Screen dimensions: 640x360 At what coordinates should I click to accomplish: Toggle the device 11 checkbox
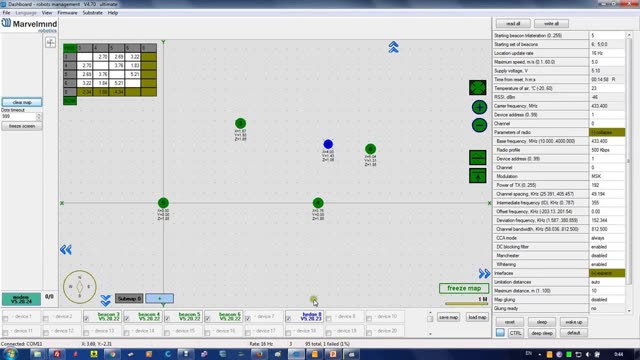[5, 333]
